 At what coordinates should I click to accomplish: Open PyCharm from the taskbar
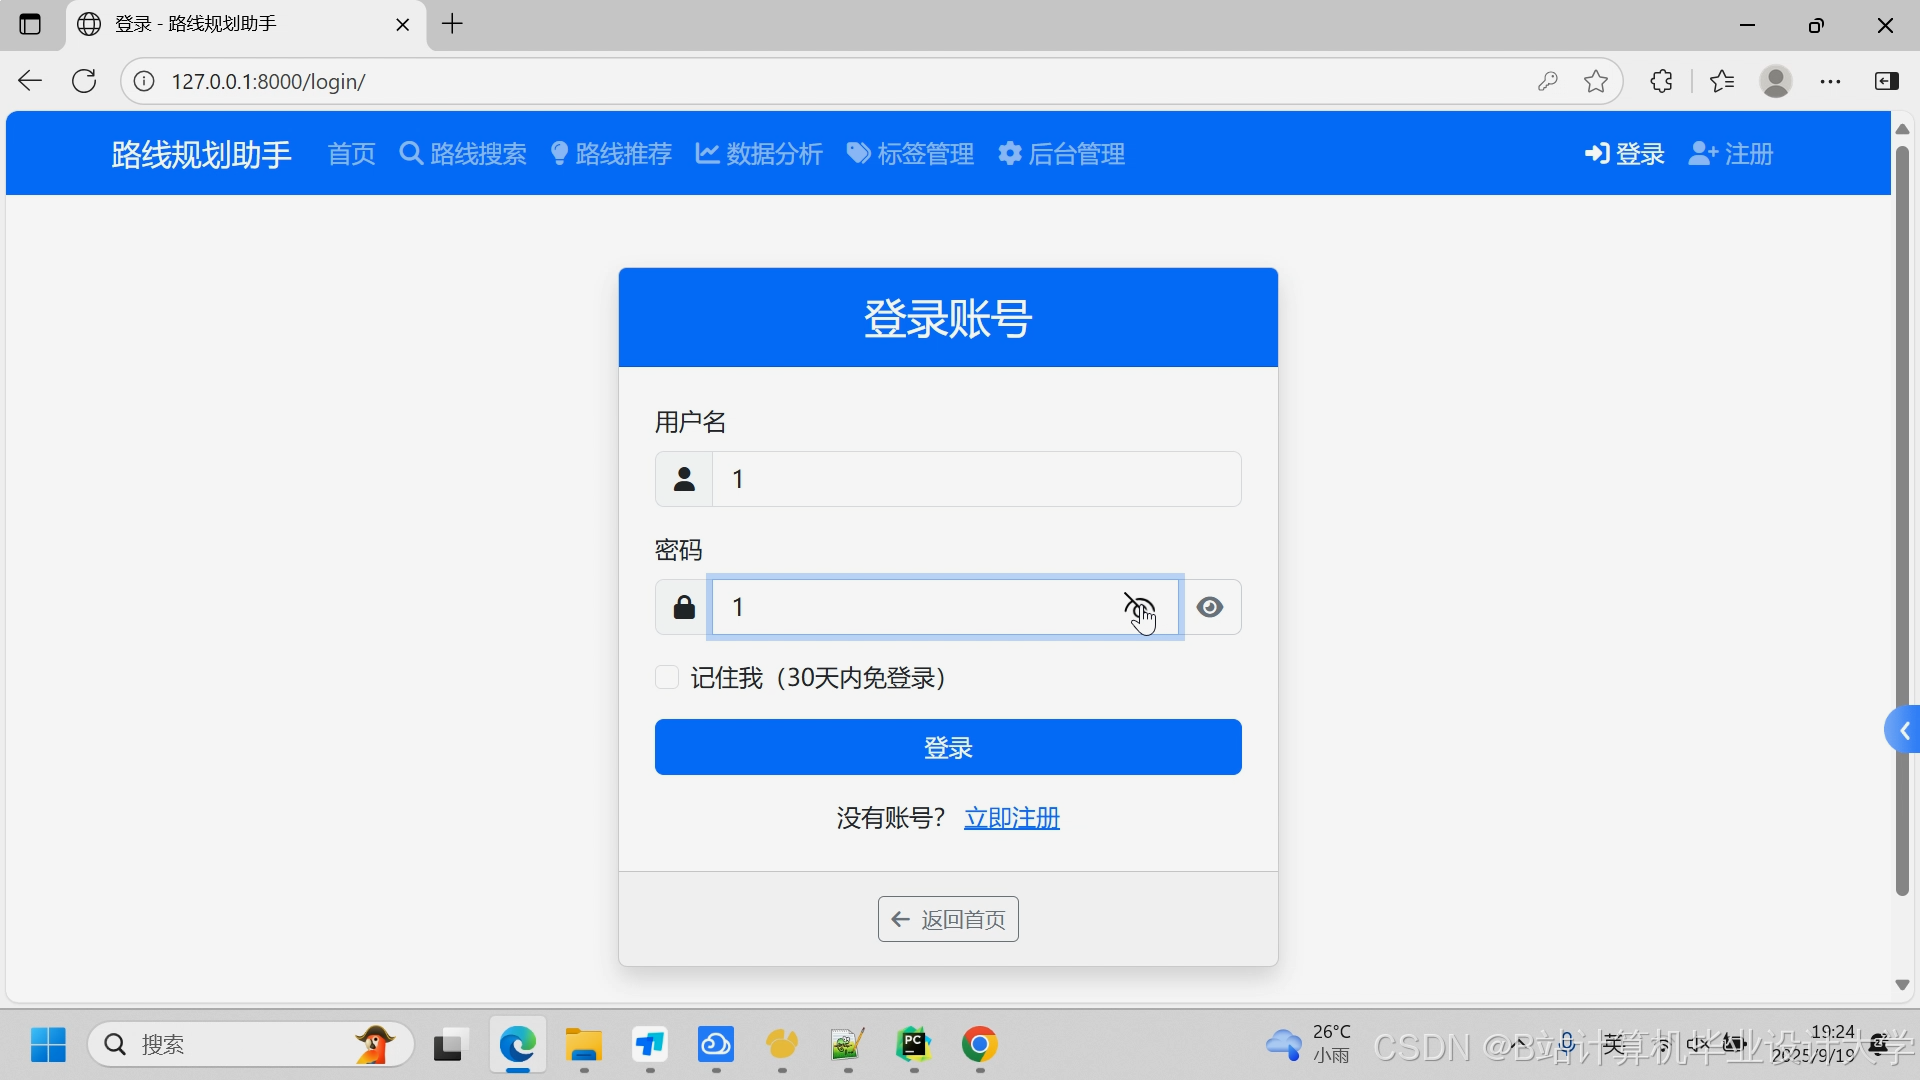[x=913, y=1045]
